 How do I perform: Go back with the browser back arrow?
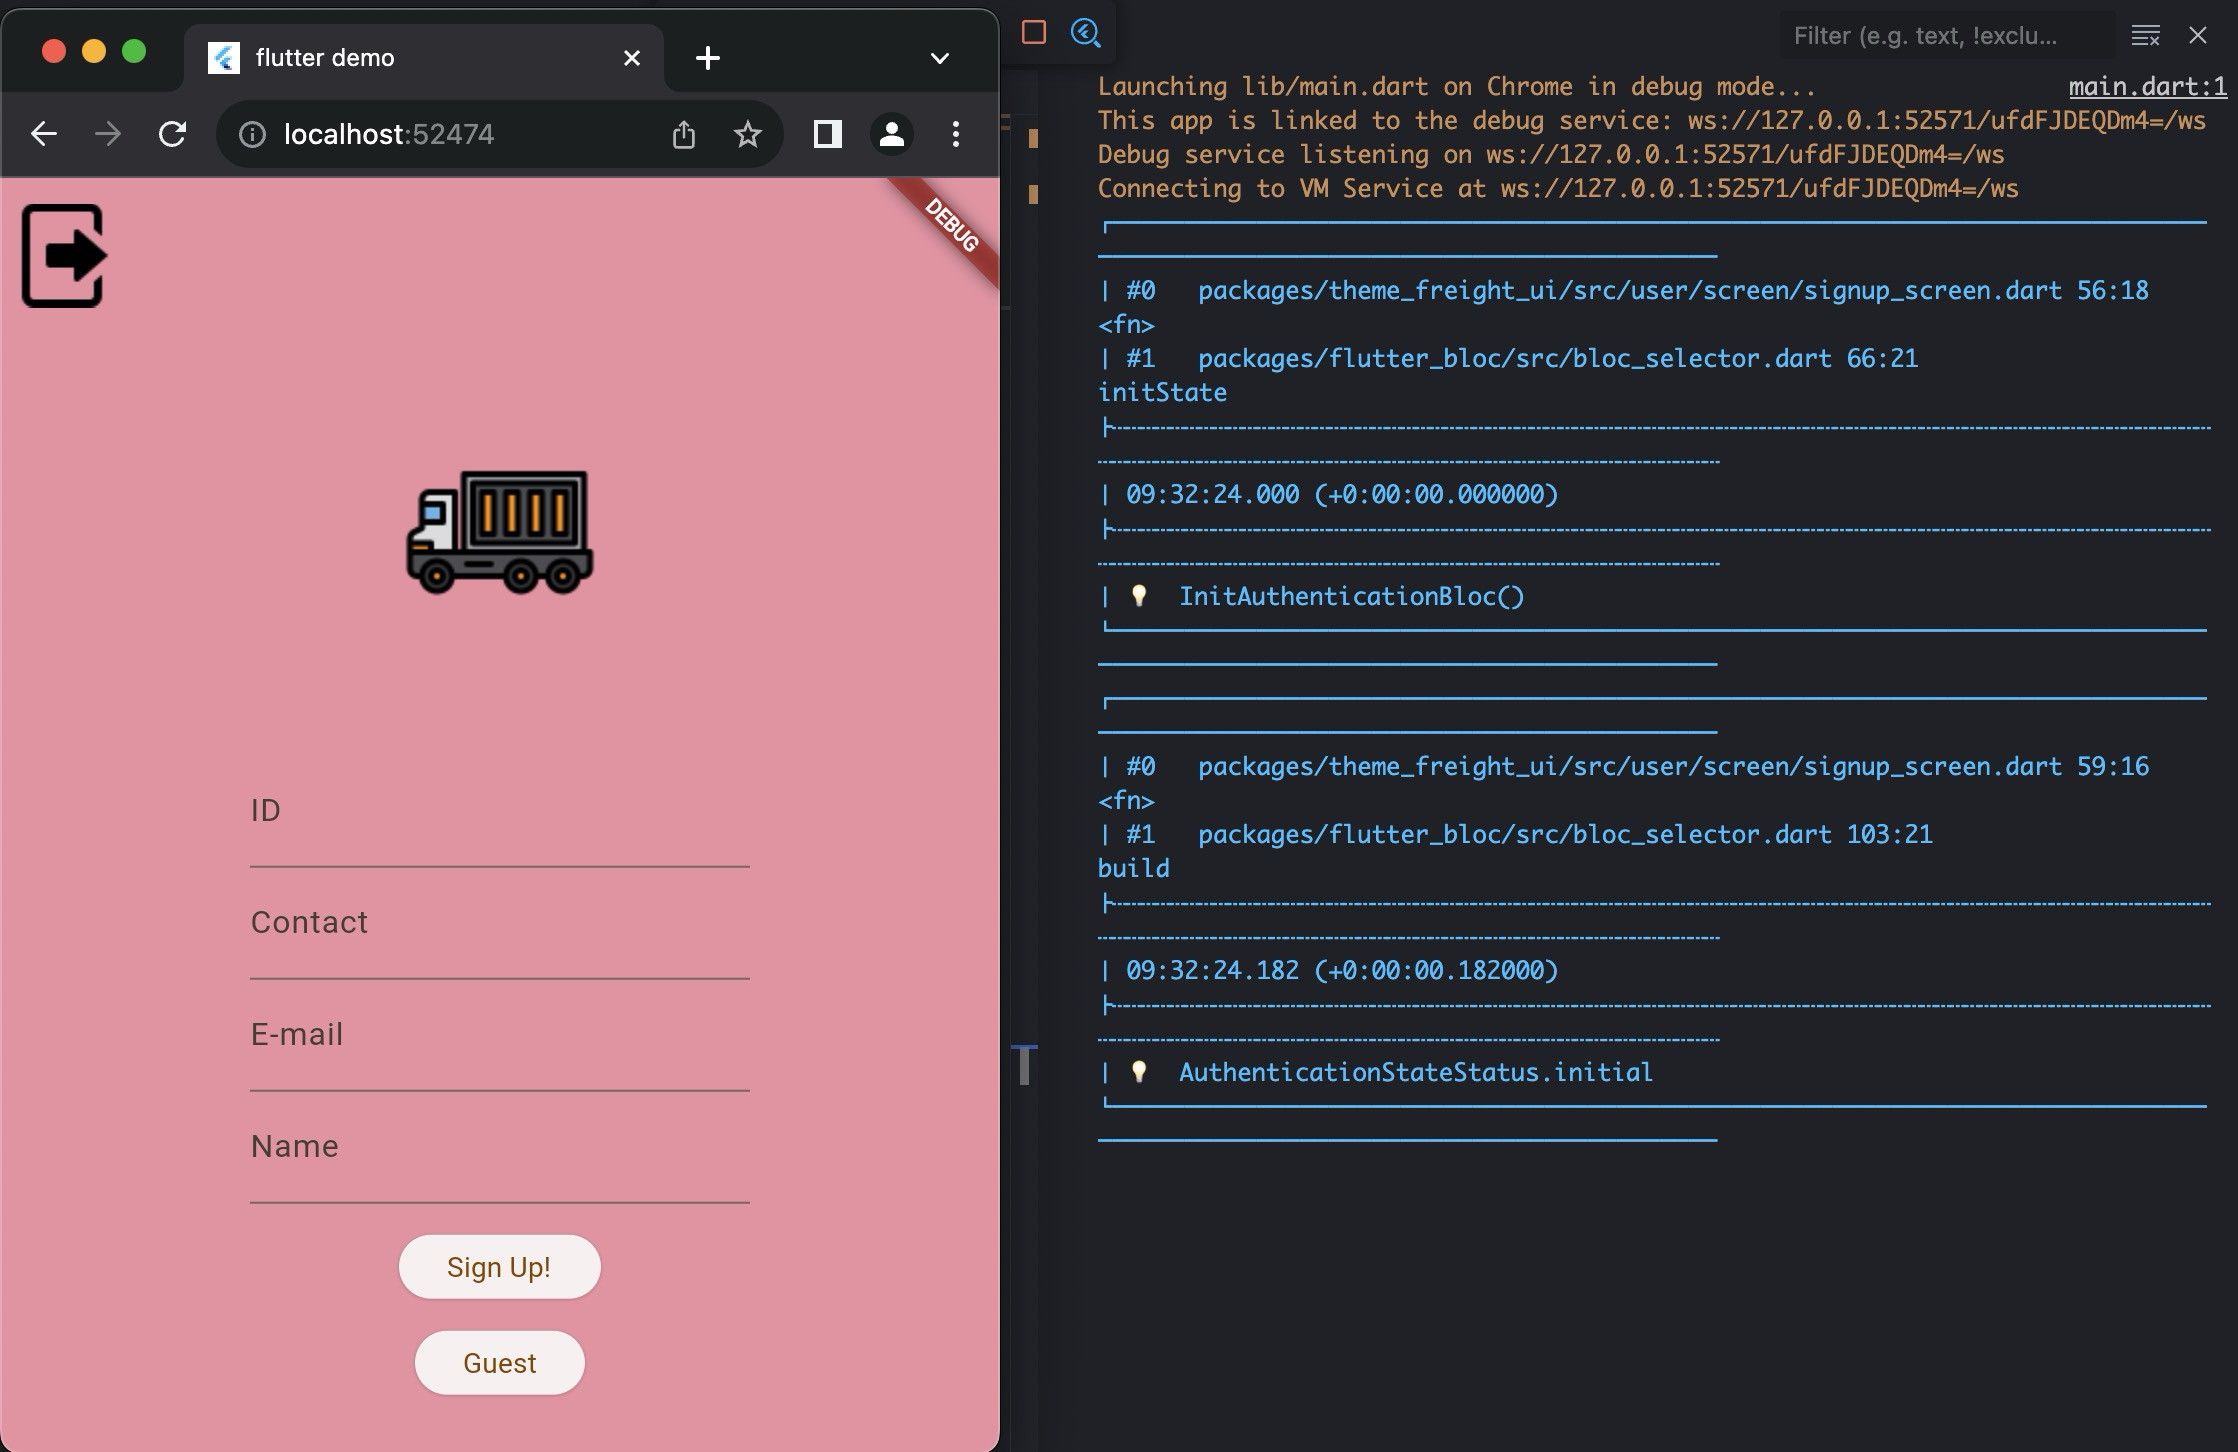[44, 134]
